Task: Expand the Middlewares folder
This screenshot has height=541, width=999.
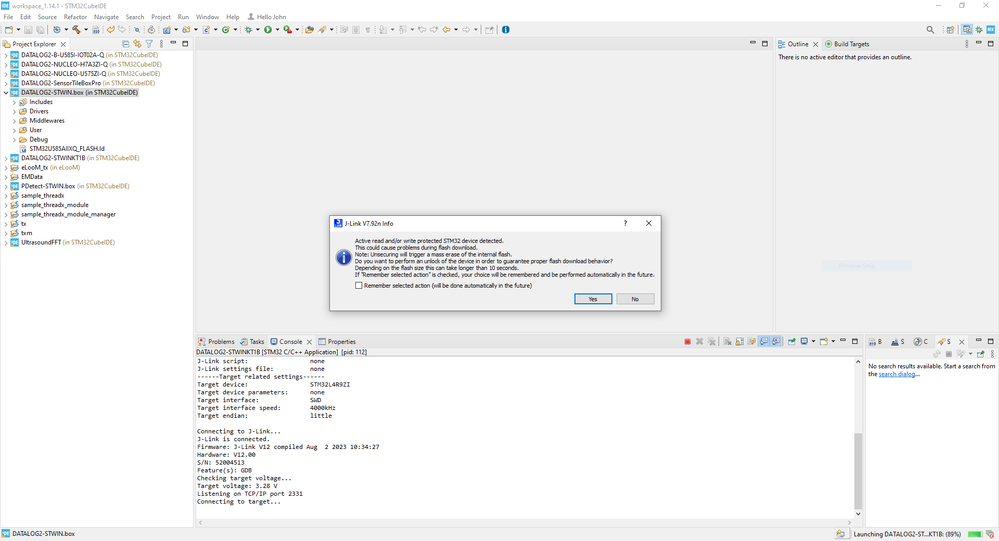Action: (14, 120)
